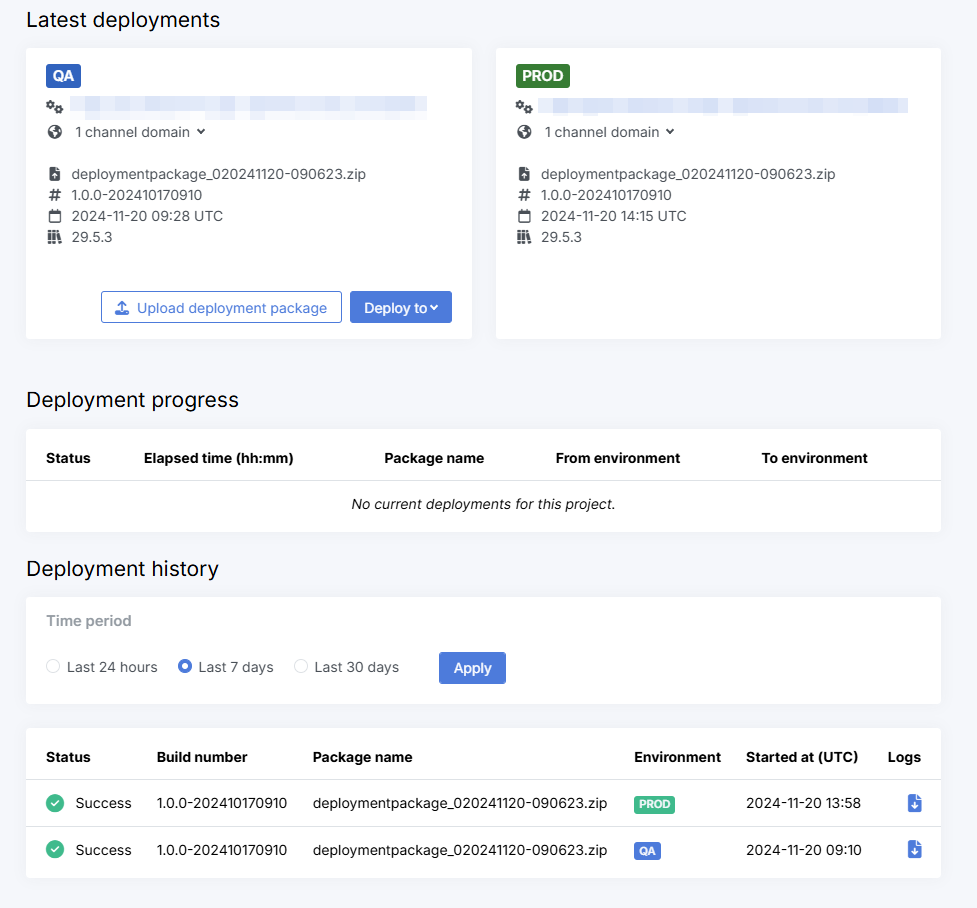
Task: Select the Last 24 hours radio option
Action: 53,667
